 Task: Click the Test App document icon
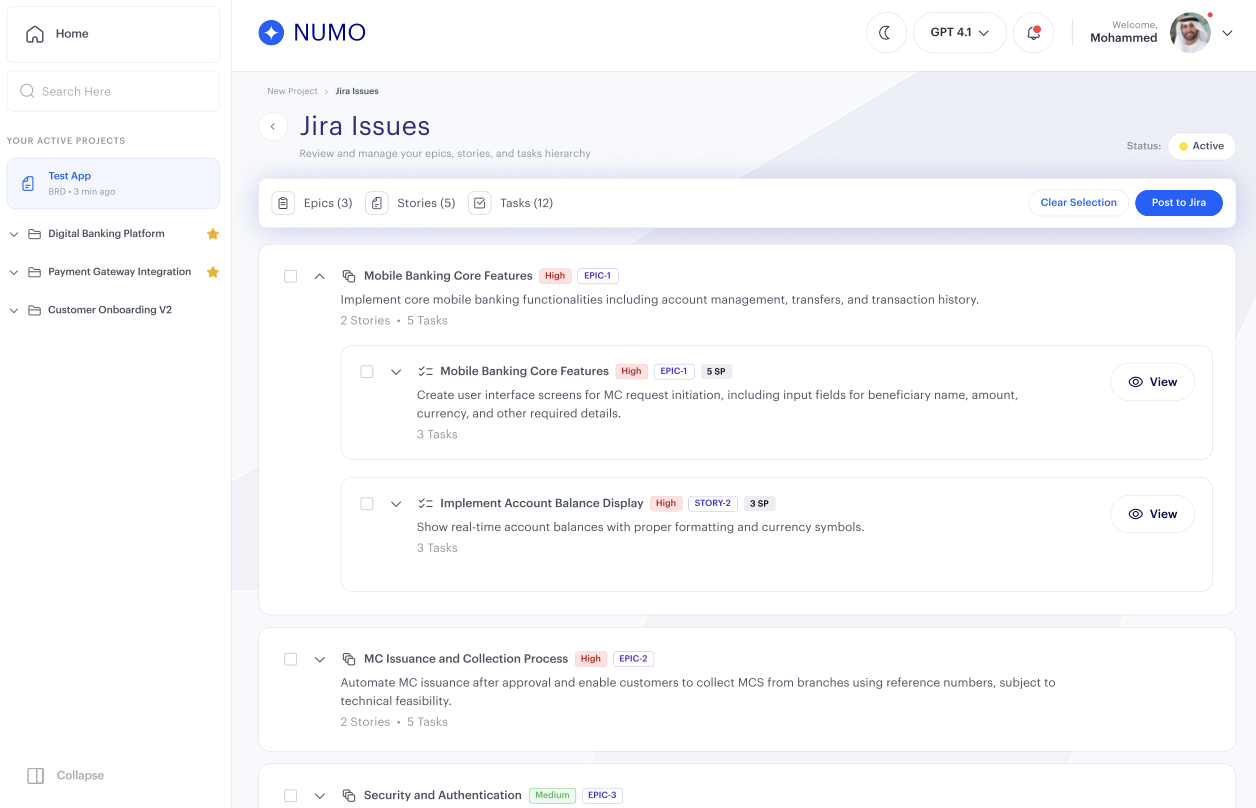[28, 183]
